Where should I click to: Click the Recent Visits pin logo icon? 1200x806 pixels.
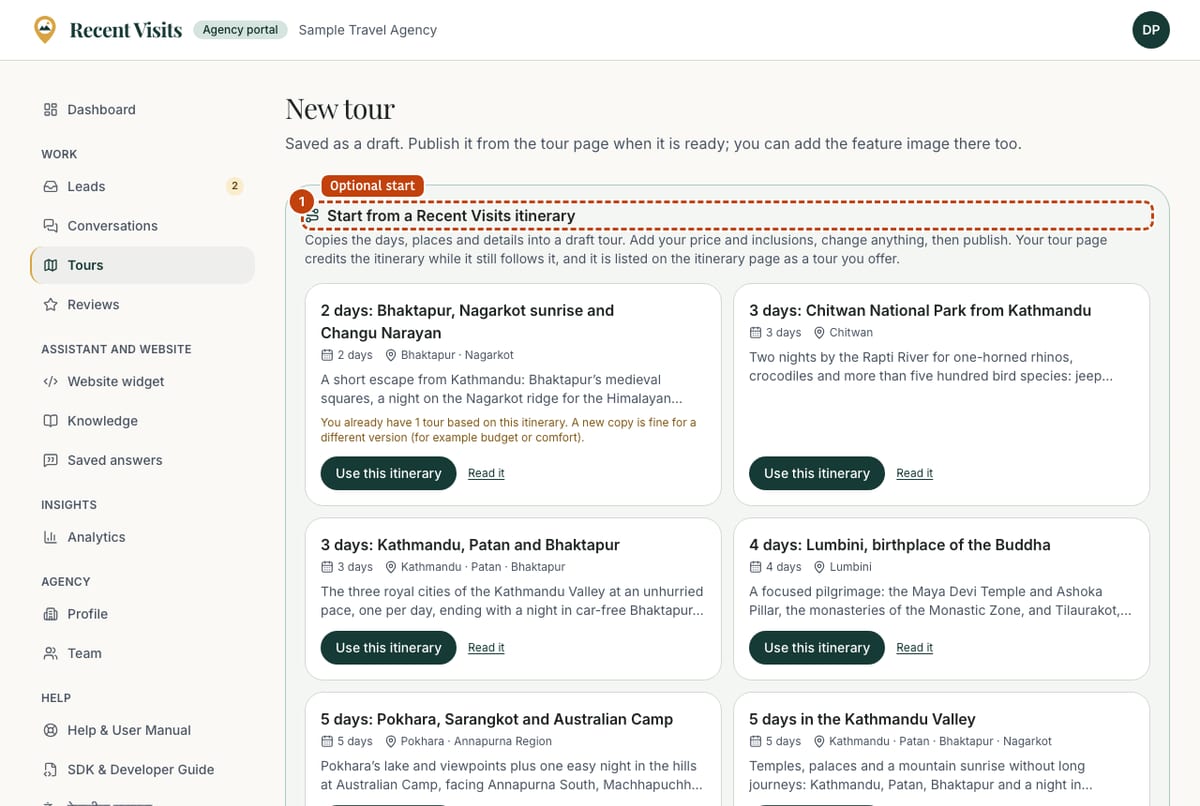click(45, 30)
